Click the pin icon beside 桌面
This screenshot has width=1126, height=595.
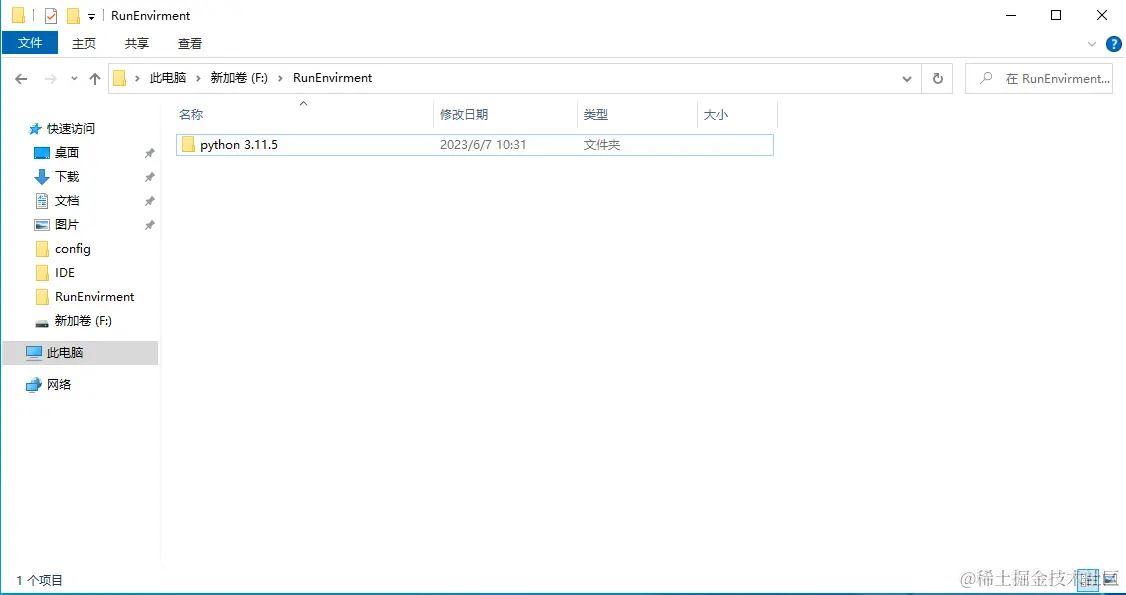coord(149,153)
